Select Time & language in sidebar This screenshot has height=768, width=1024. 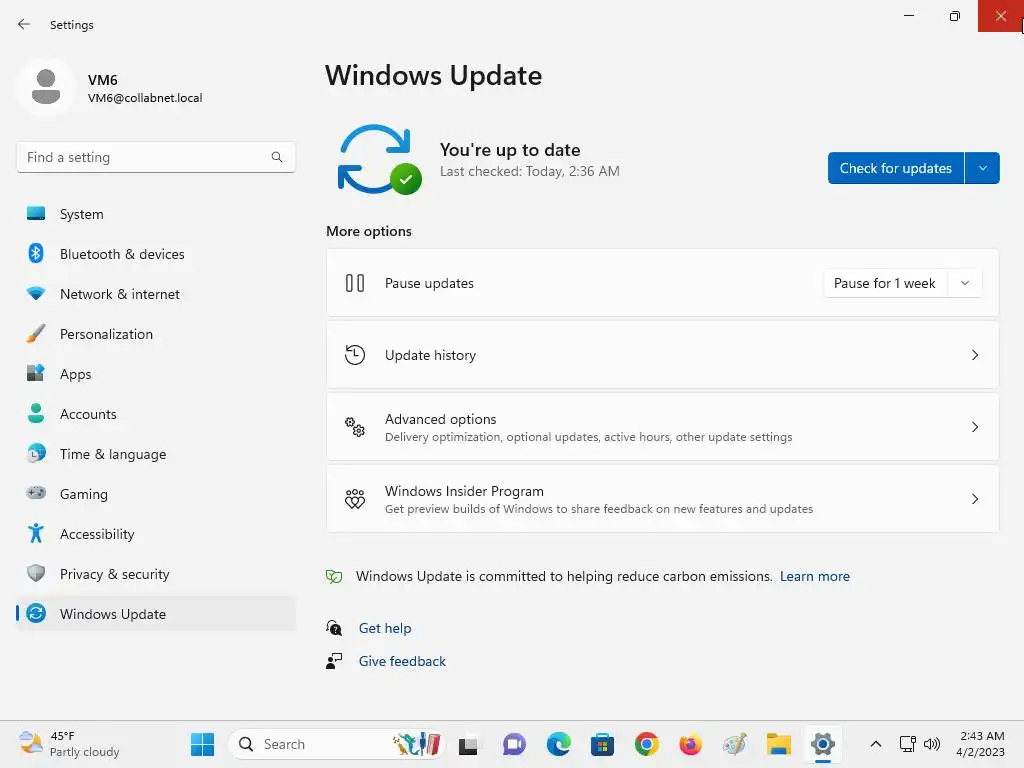coord(156,454)
